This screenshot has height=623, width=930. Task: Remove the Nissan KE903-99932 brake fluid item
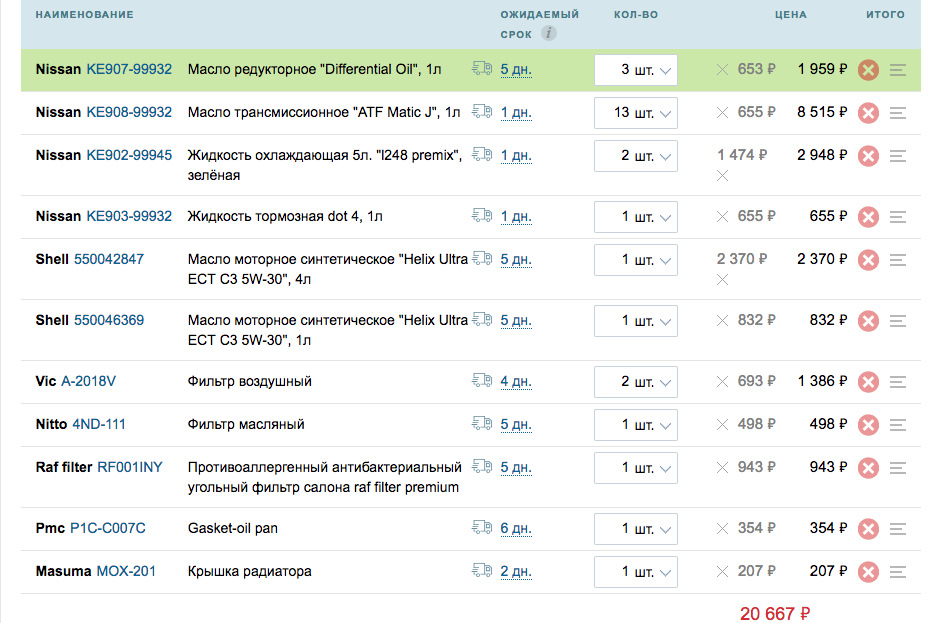(868, 217)
